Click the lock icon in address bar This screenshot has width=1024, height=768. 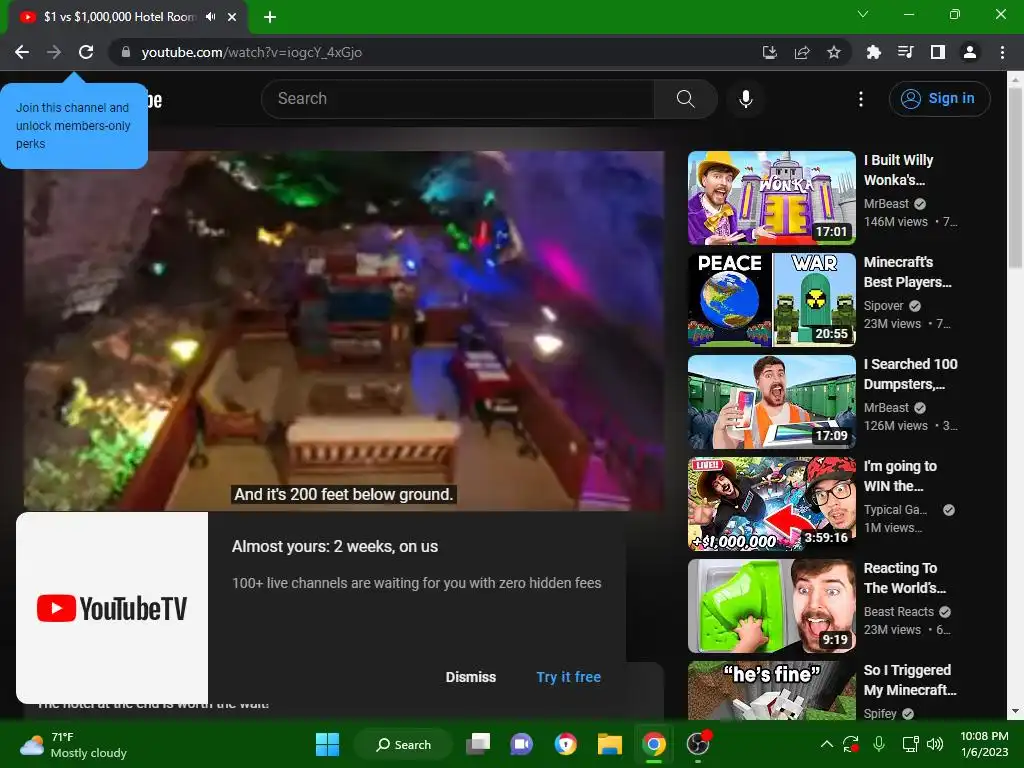click(126, 52)
